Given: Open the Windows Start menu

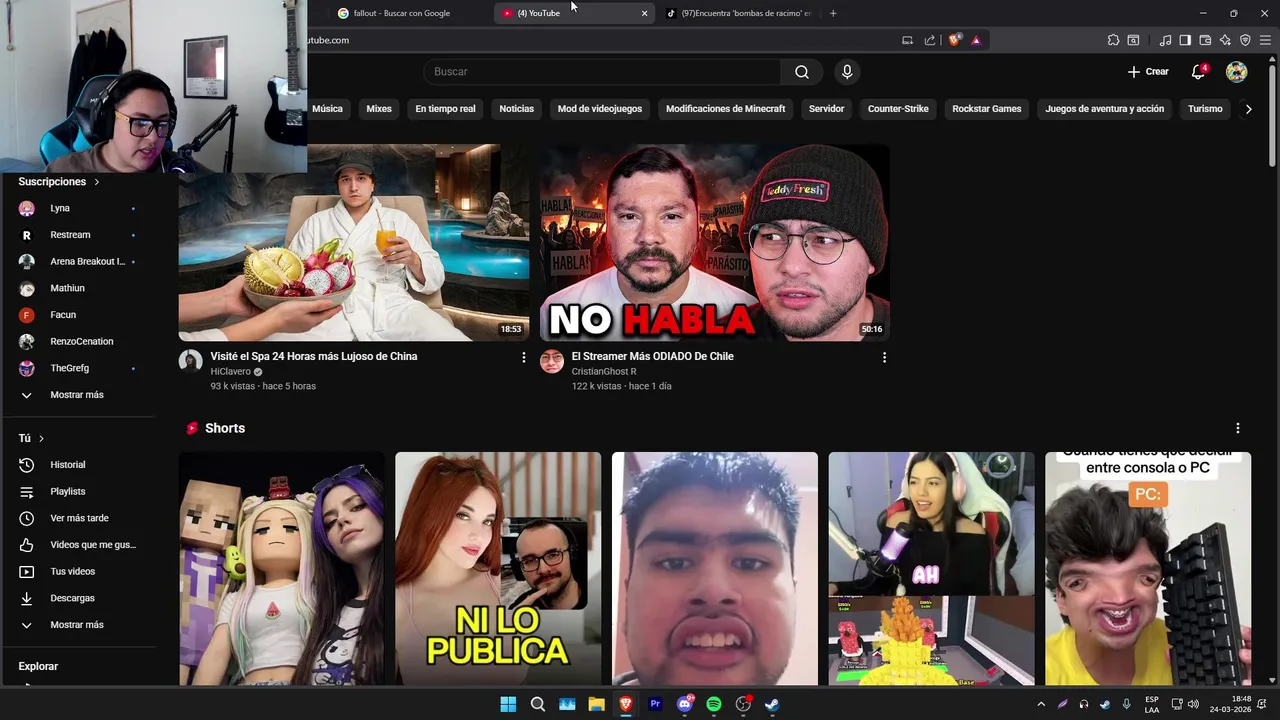Looking at the screenshot, I should click(508, 704).
